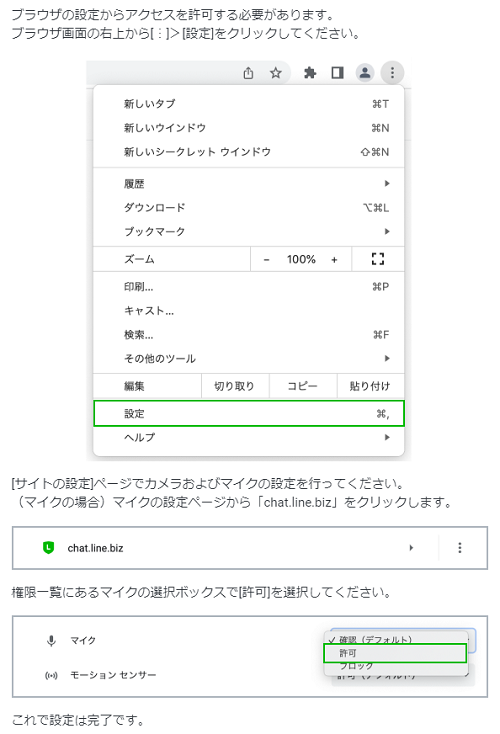The height and width of the screenshot is (734, 500).
Task: Select 設定 in the menu
Action: pyautogui.click(x=249, y=413)
